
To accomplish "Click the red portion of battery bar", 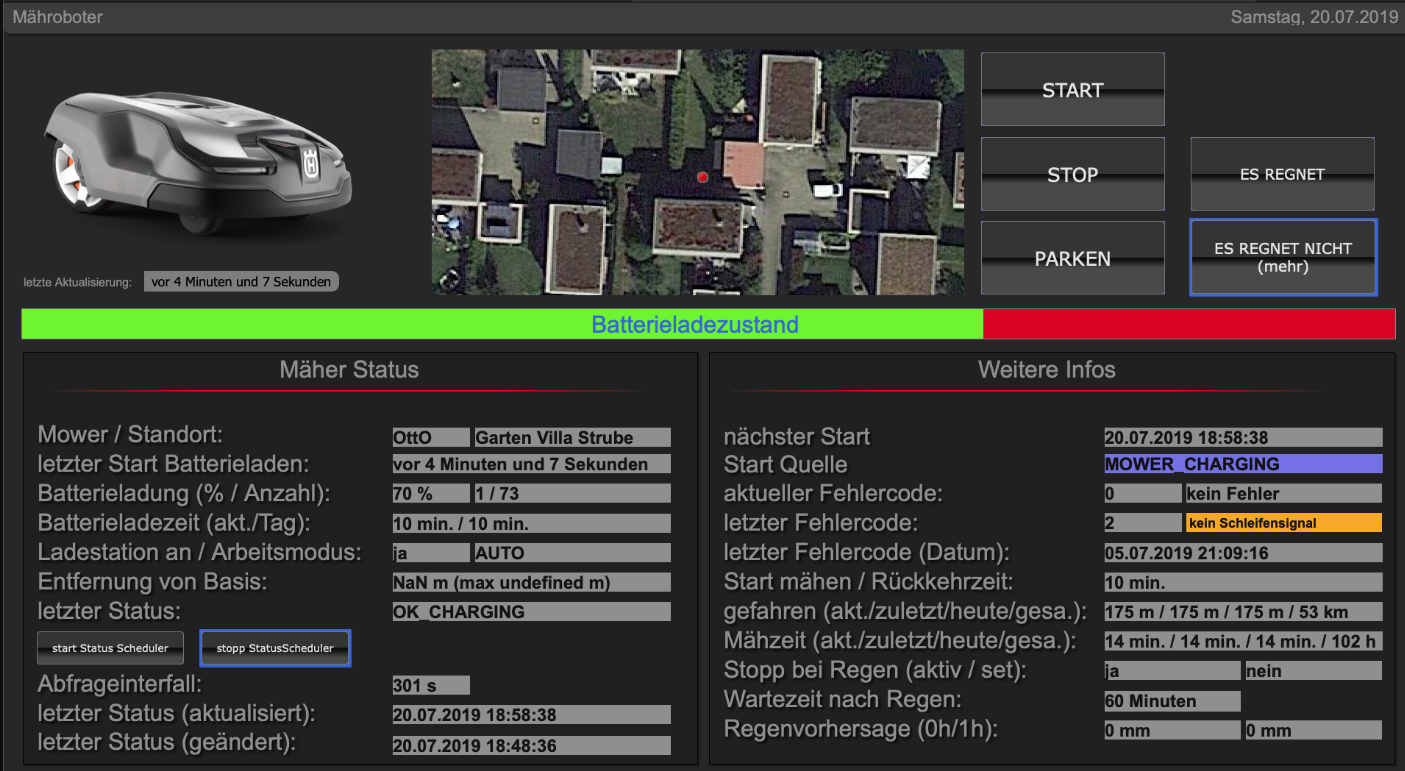I will (x=1188, y=324).
